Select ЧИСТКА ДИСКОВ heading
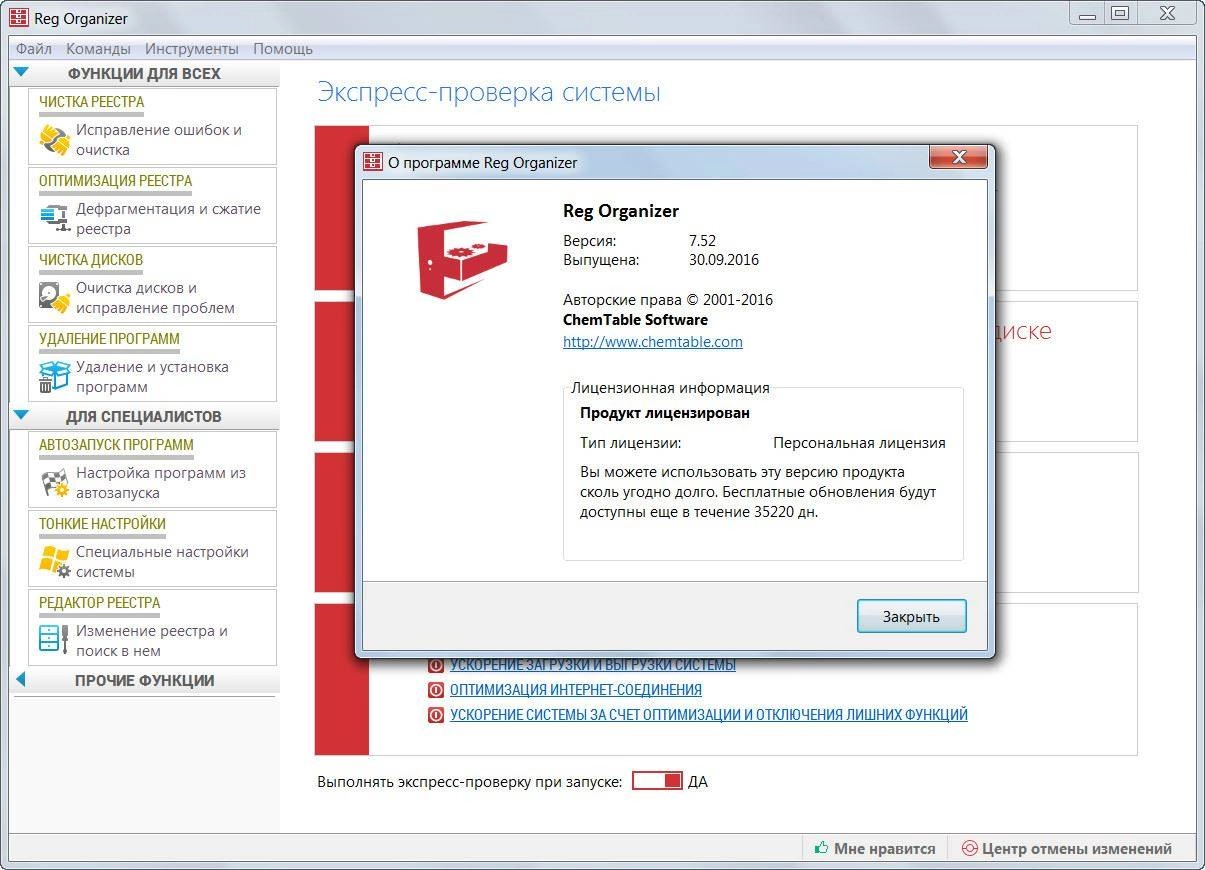Viewport: 1205px width, 870px height. click(91, 260)
